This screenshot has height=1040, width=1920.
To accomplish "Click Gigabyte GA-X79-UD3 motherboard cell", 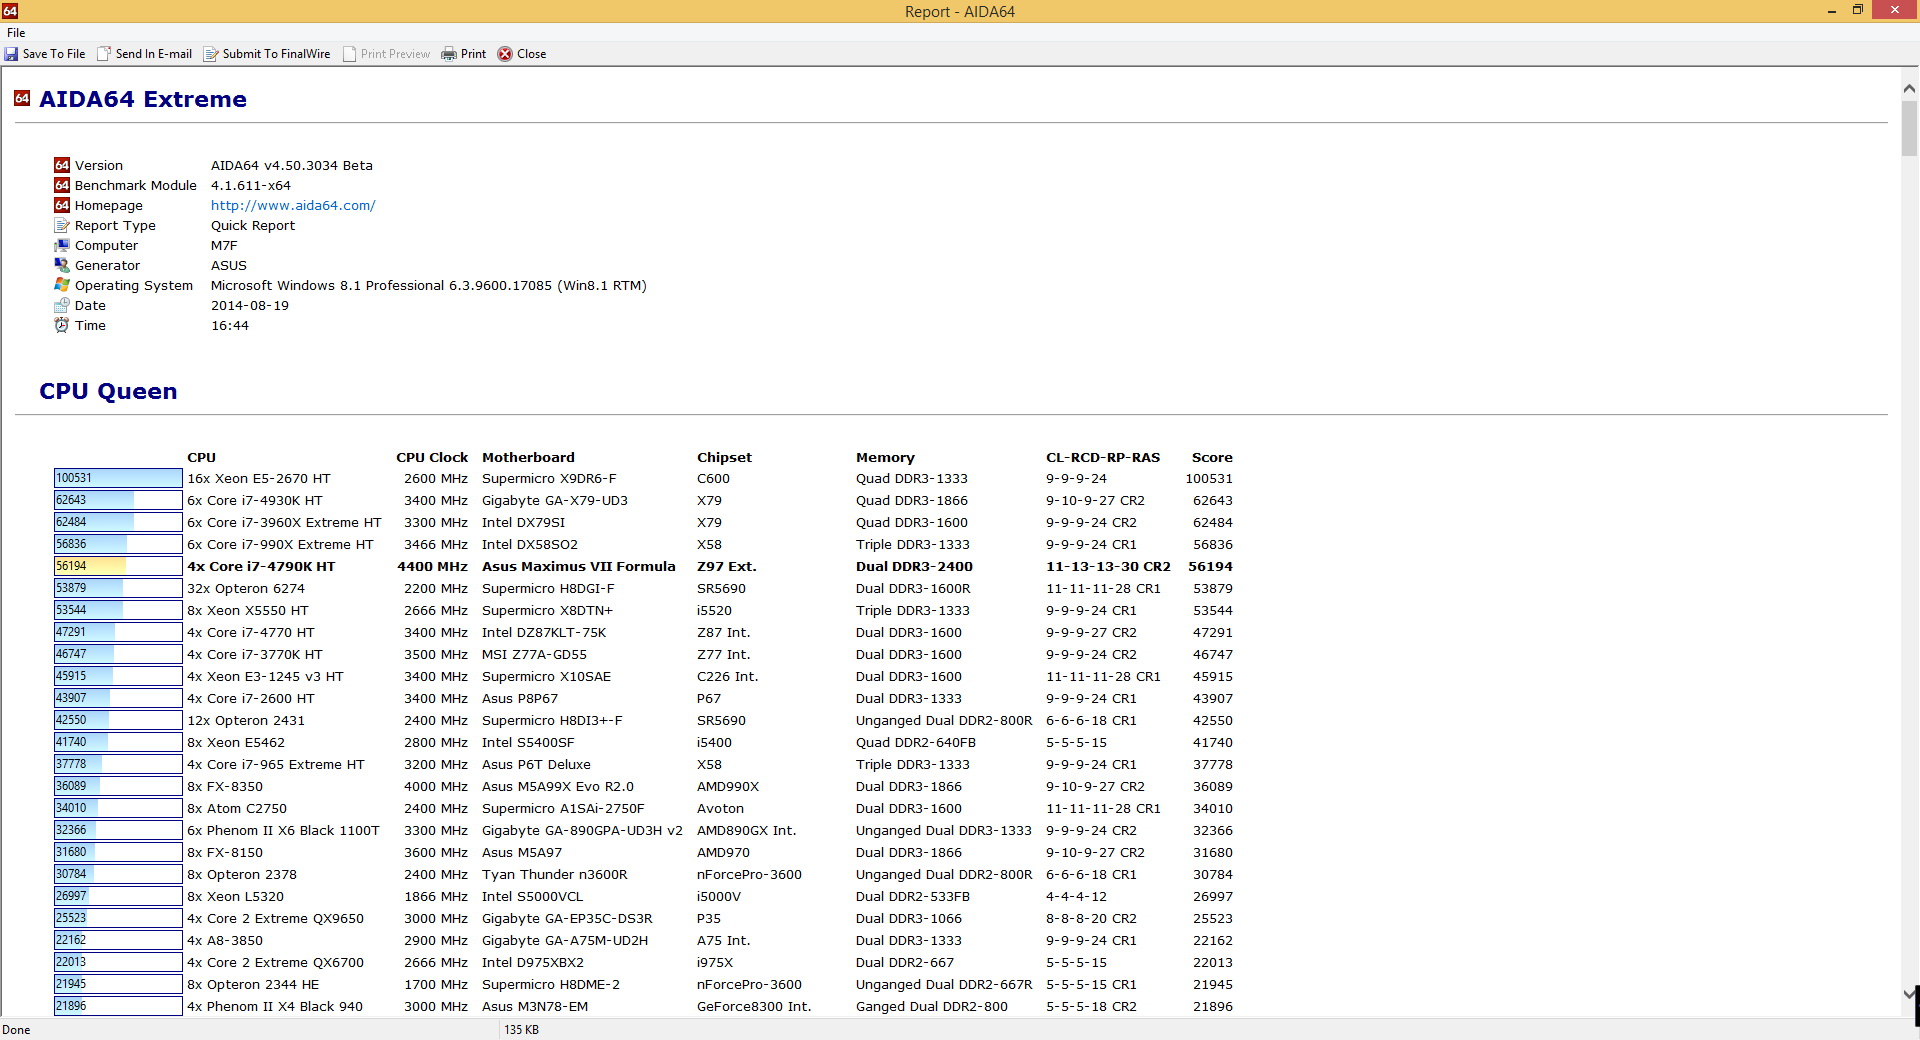I will pos(555,500).
